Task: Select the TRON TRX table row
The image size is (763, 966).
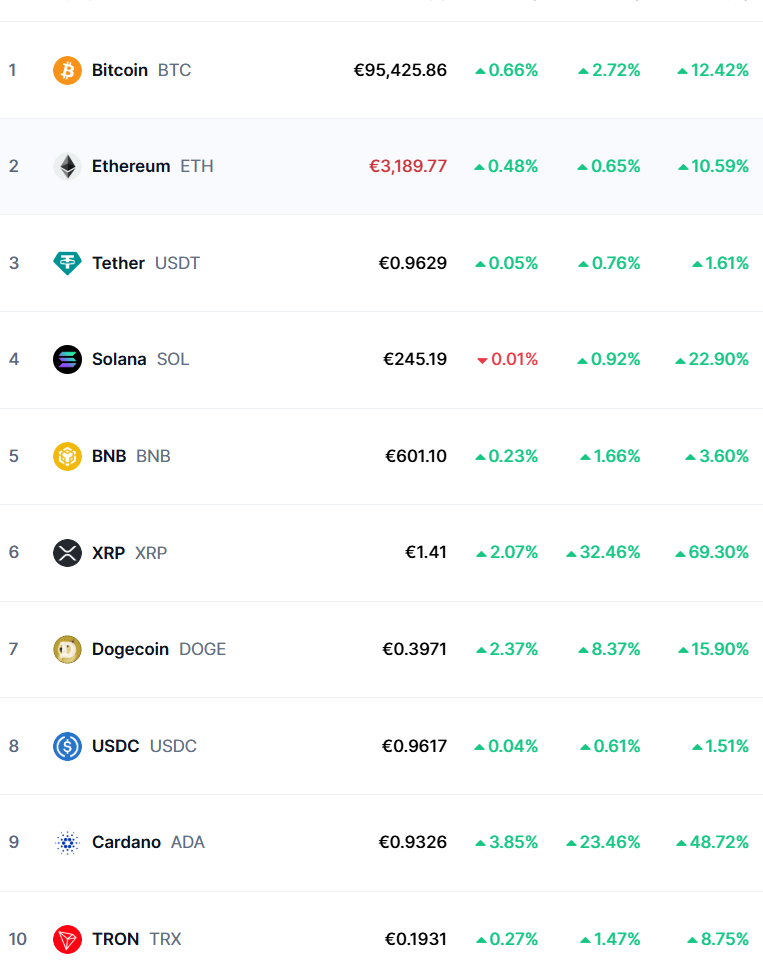Action: click(382, 929)
